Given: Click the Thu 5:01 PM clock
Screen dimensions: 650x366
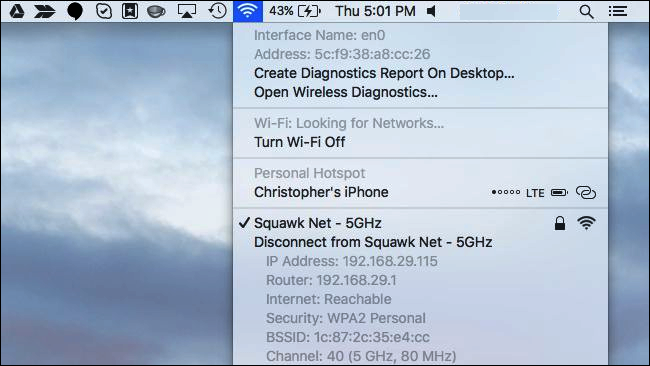Looking at the screenshot, I should 375,11.
